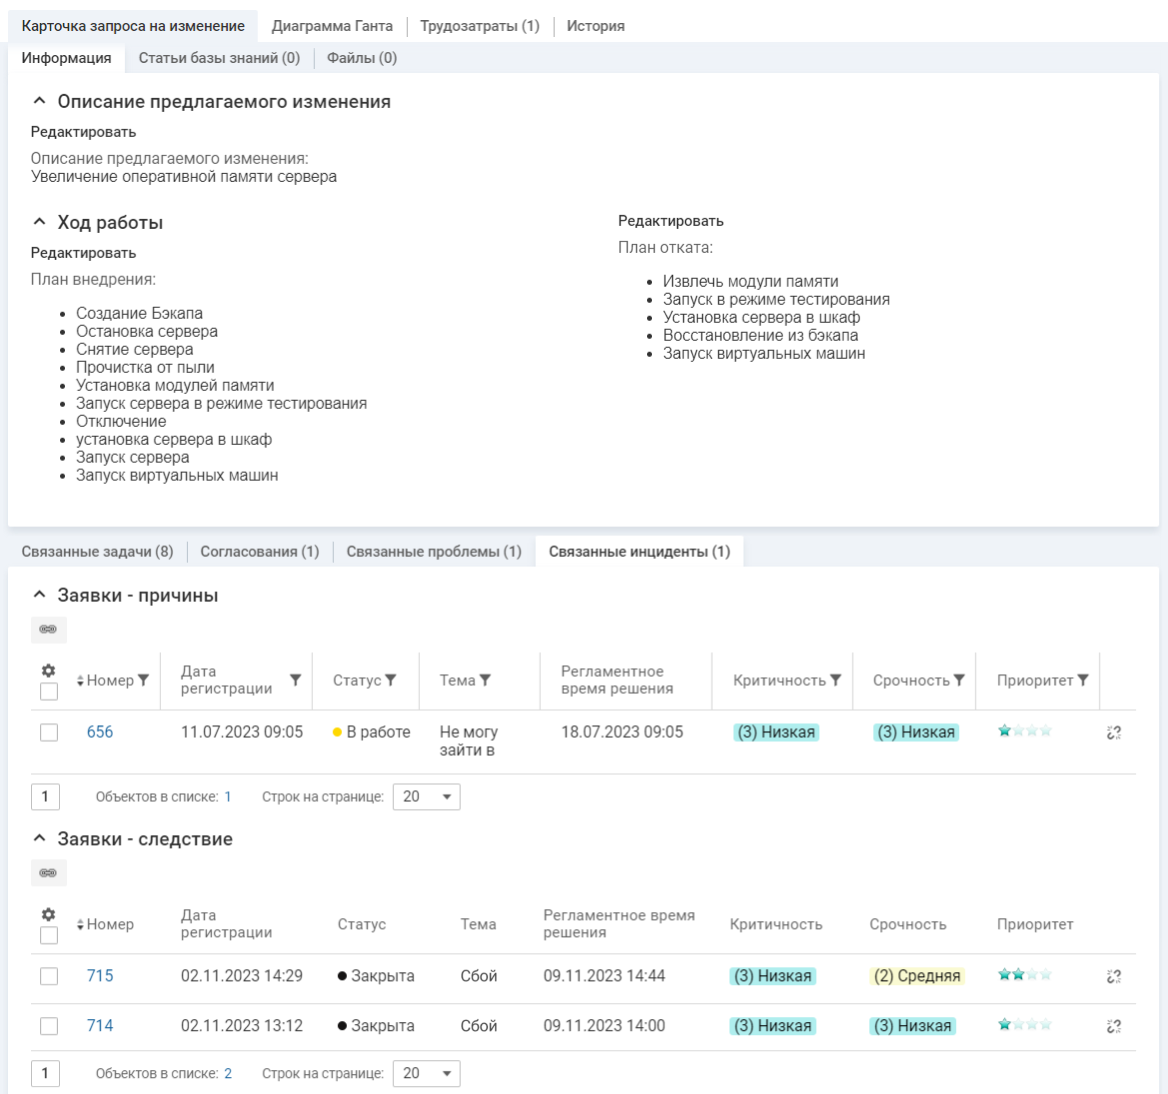Open Статьи базы знаний (0) tab
1168x1094 pixels.
click(219, 58)
